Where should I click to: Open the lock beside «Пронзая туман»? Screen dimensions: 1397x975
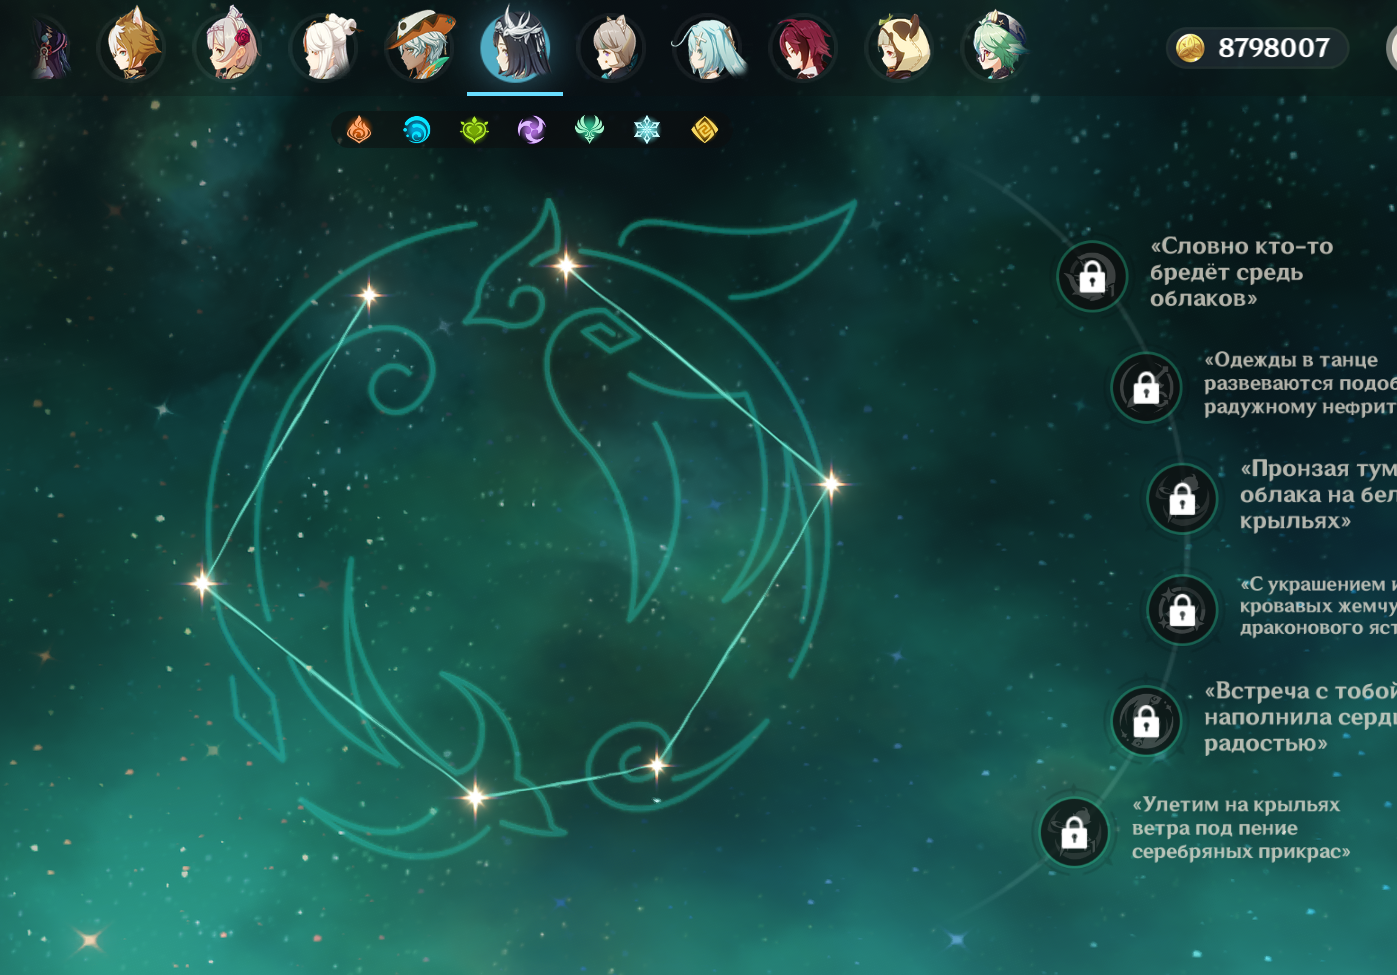click(1182, 498)
